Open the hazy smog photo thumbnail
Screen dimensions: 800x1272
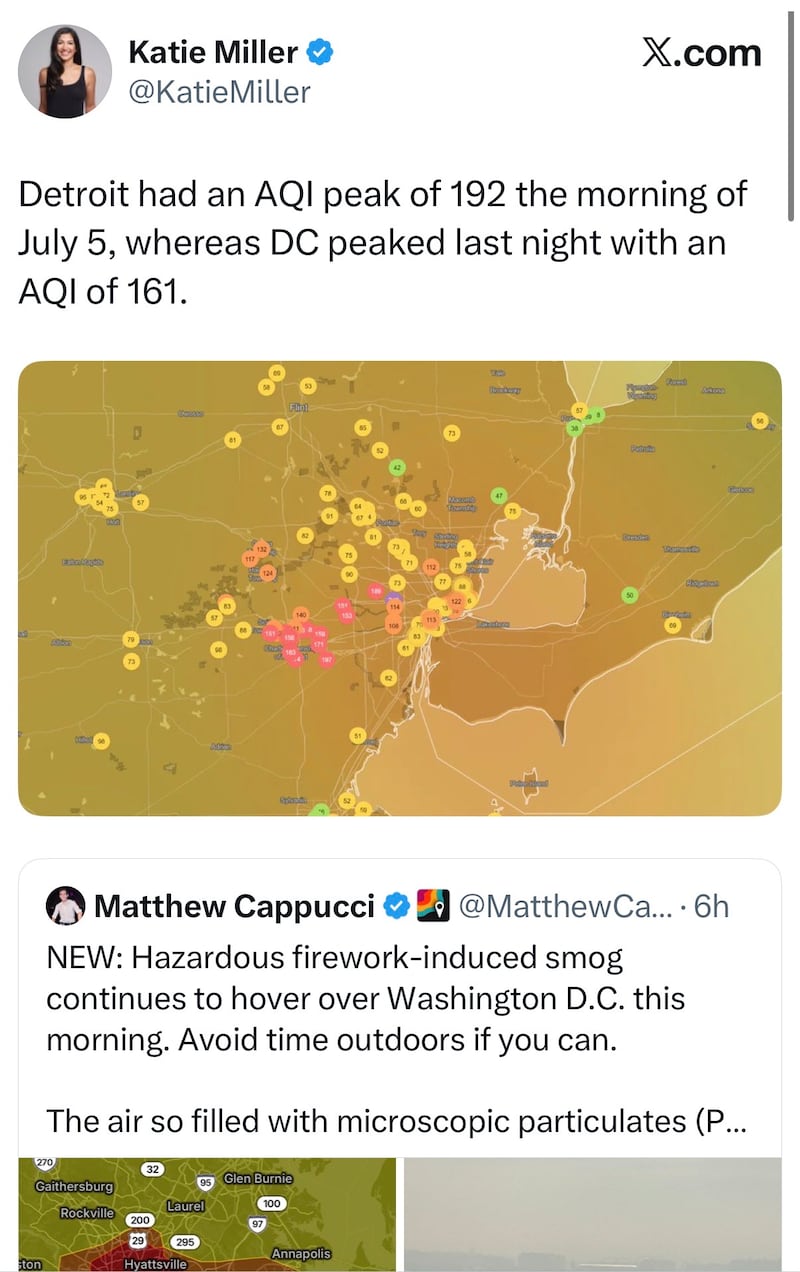pyautogui.click(x=593, y=1215)
